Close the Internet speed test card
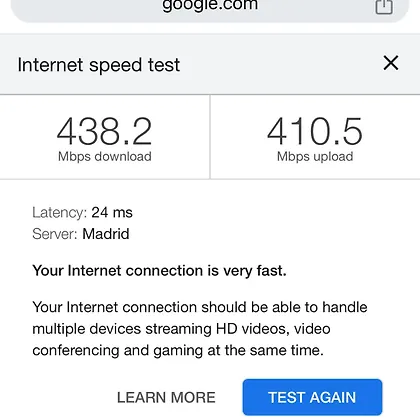420x420 pixels. pyautogui.click(x=391, y=63)
